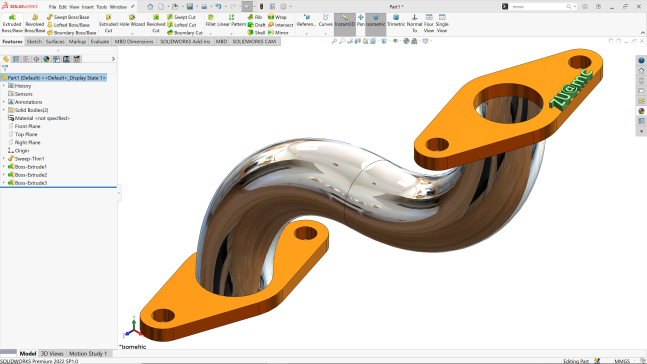Open the ConfigurationManager tab icon
Screen dimensions: 647x364
click(26, 59)
